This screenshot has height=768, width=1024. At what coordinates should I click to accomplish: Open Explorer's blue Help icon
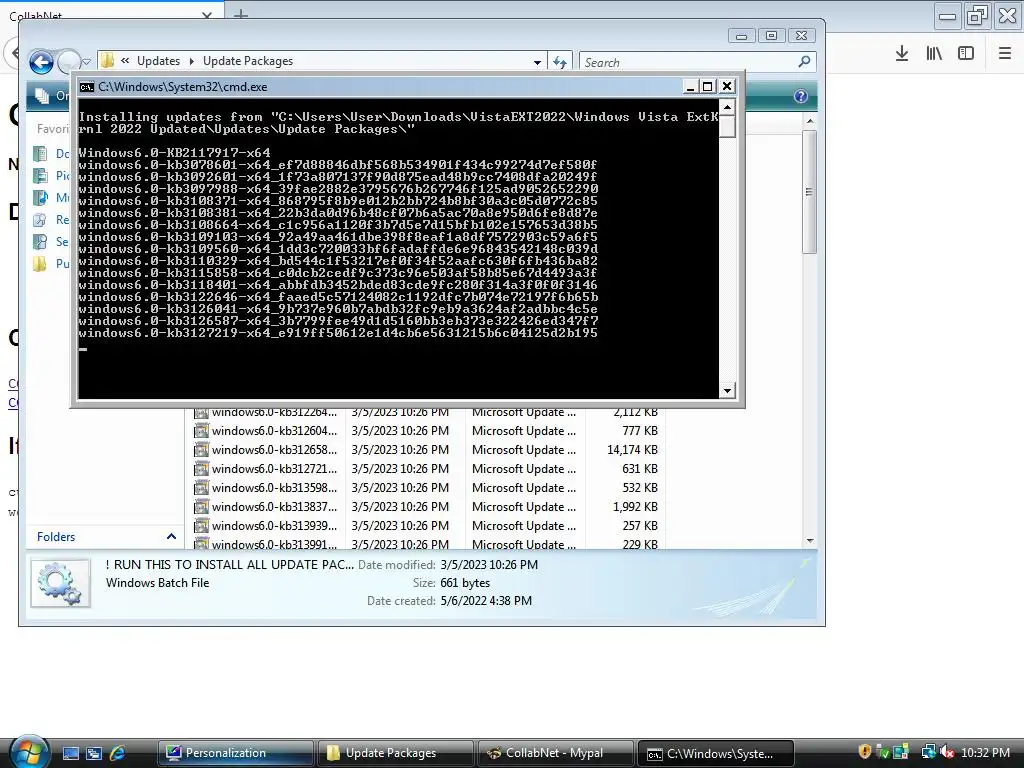pos(801,96)
